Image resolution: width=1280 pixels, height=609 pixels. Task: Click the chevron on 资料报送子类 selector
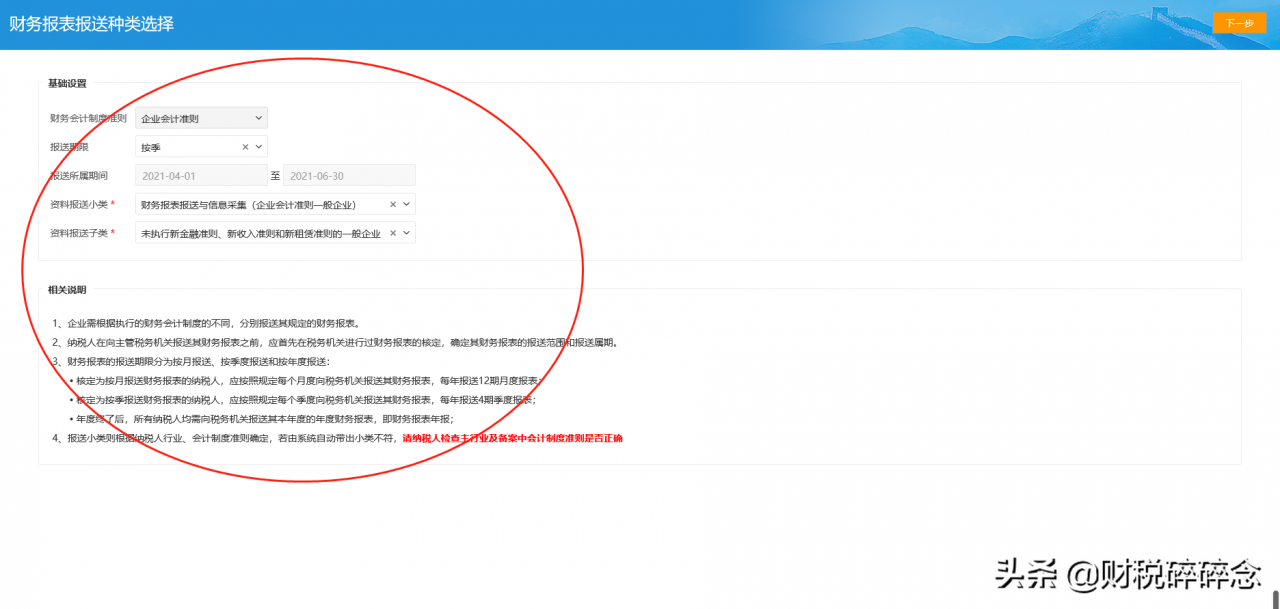[x=405, y=231]
